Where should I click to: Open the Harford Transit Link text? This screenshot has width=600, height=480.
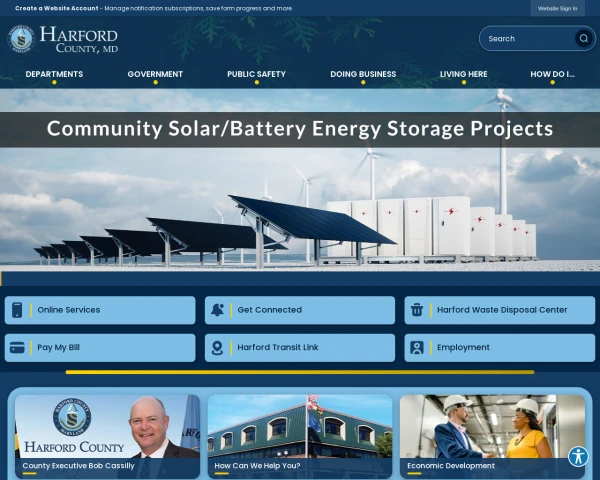coord(278,348)
